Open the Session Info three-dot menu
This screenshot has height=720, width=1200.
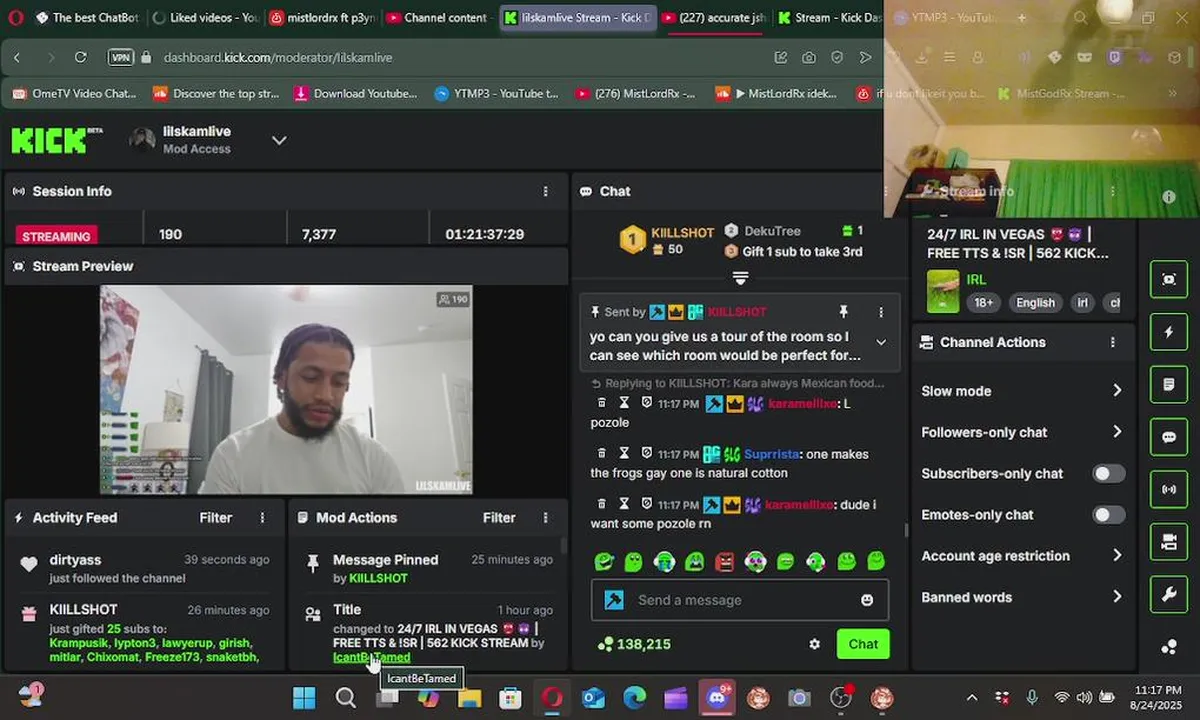545,191
